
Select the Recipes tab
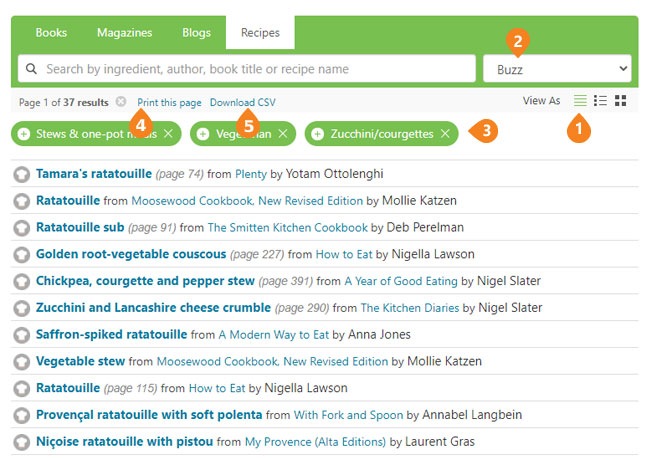point(260,33)
